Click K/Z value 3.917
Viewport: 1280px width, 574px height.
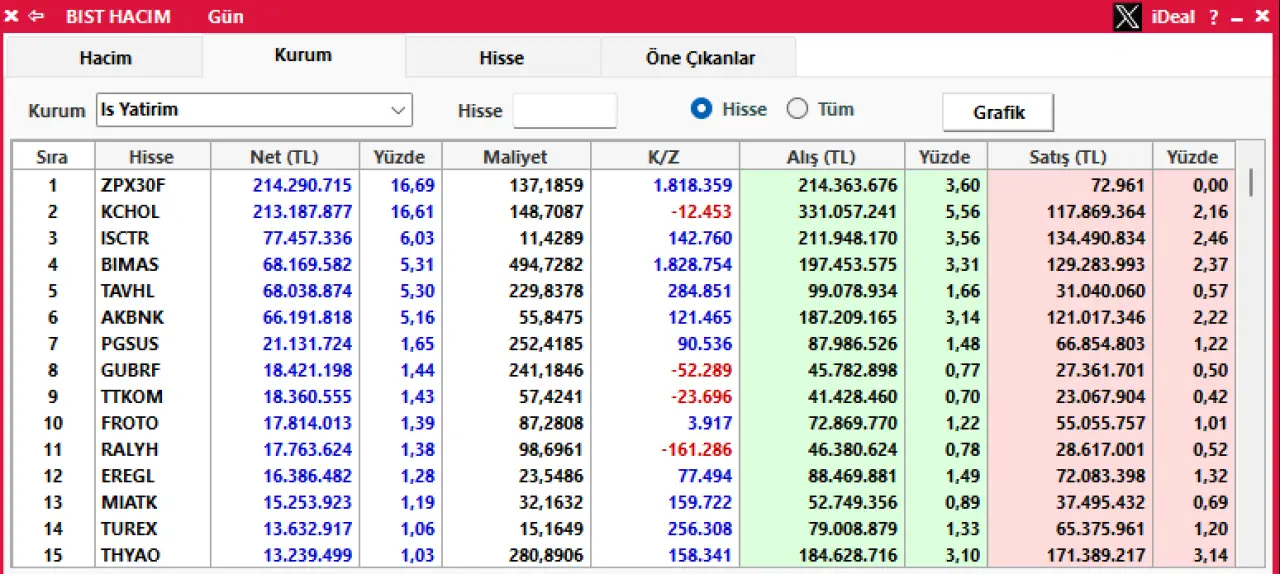pyautogui.click(x=710, y=423)
